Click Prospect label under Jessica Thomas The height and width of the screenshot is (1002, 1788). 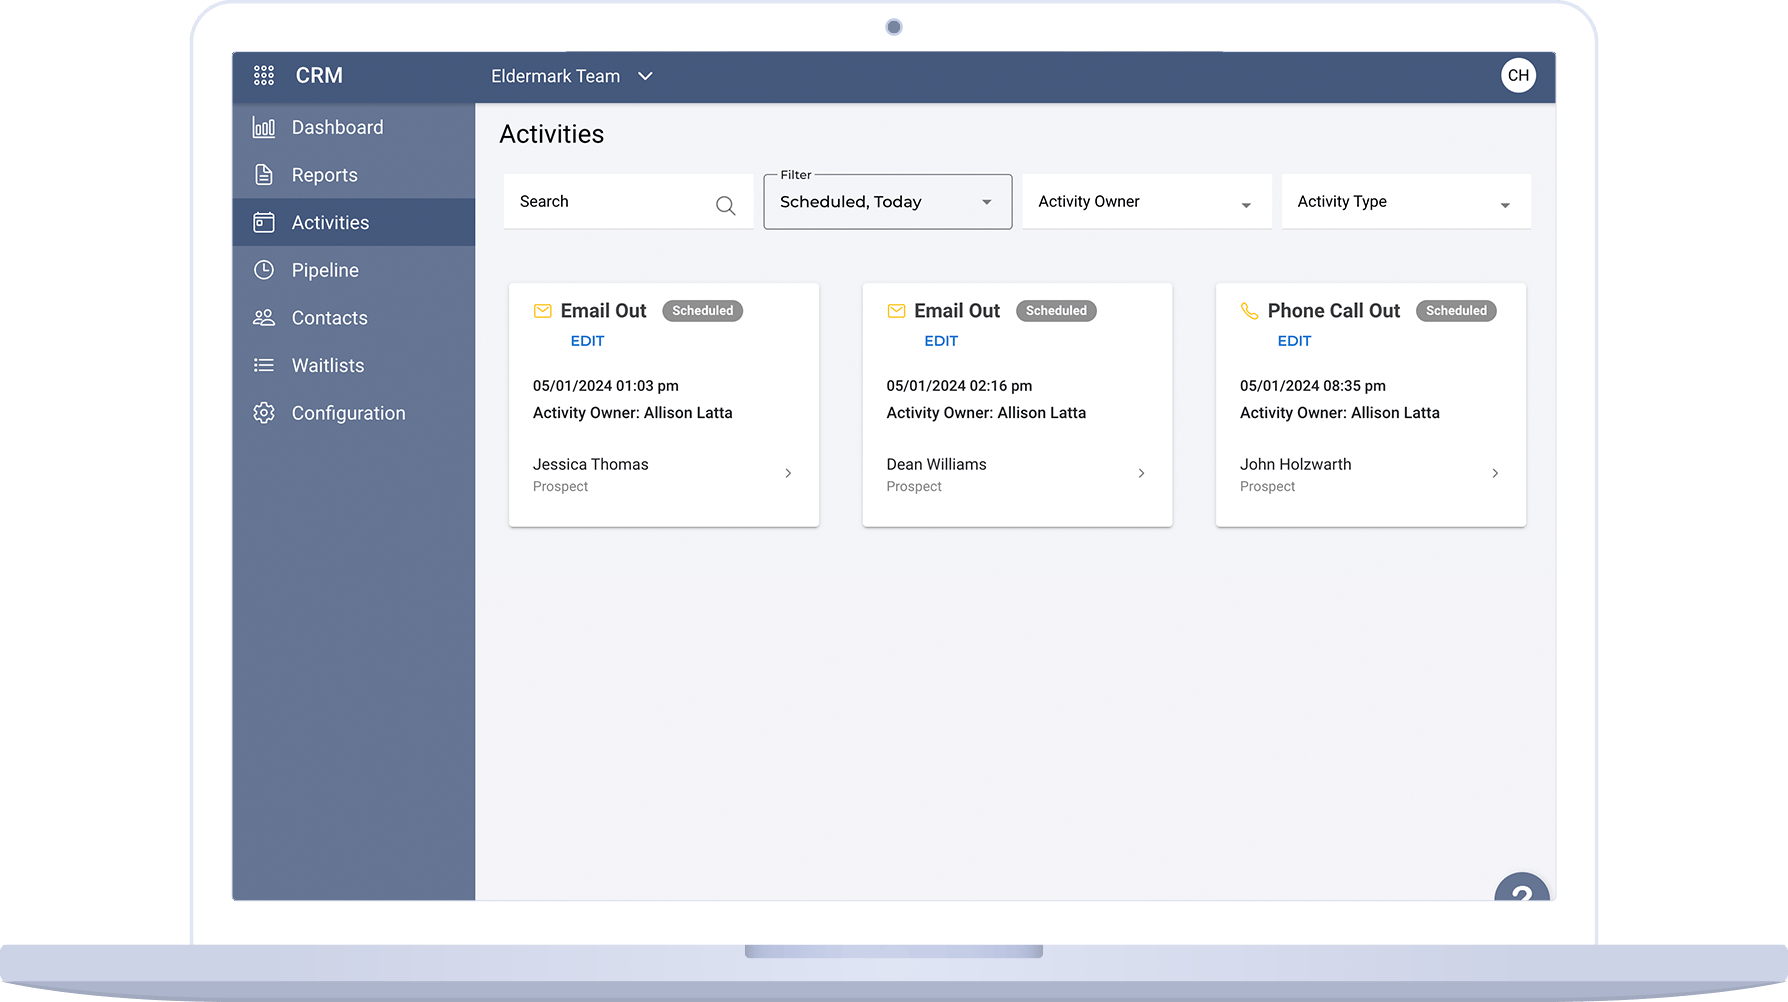(x=561, y=487)
